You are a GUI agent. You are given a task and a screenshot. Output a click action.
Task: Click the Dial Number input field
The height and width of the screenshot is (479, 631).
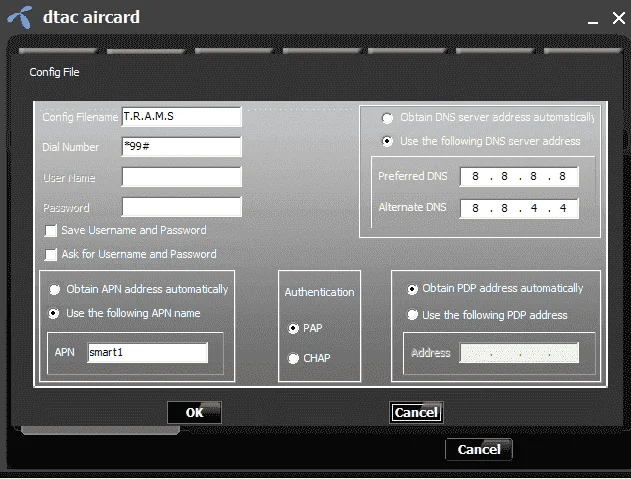181,147
